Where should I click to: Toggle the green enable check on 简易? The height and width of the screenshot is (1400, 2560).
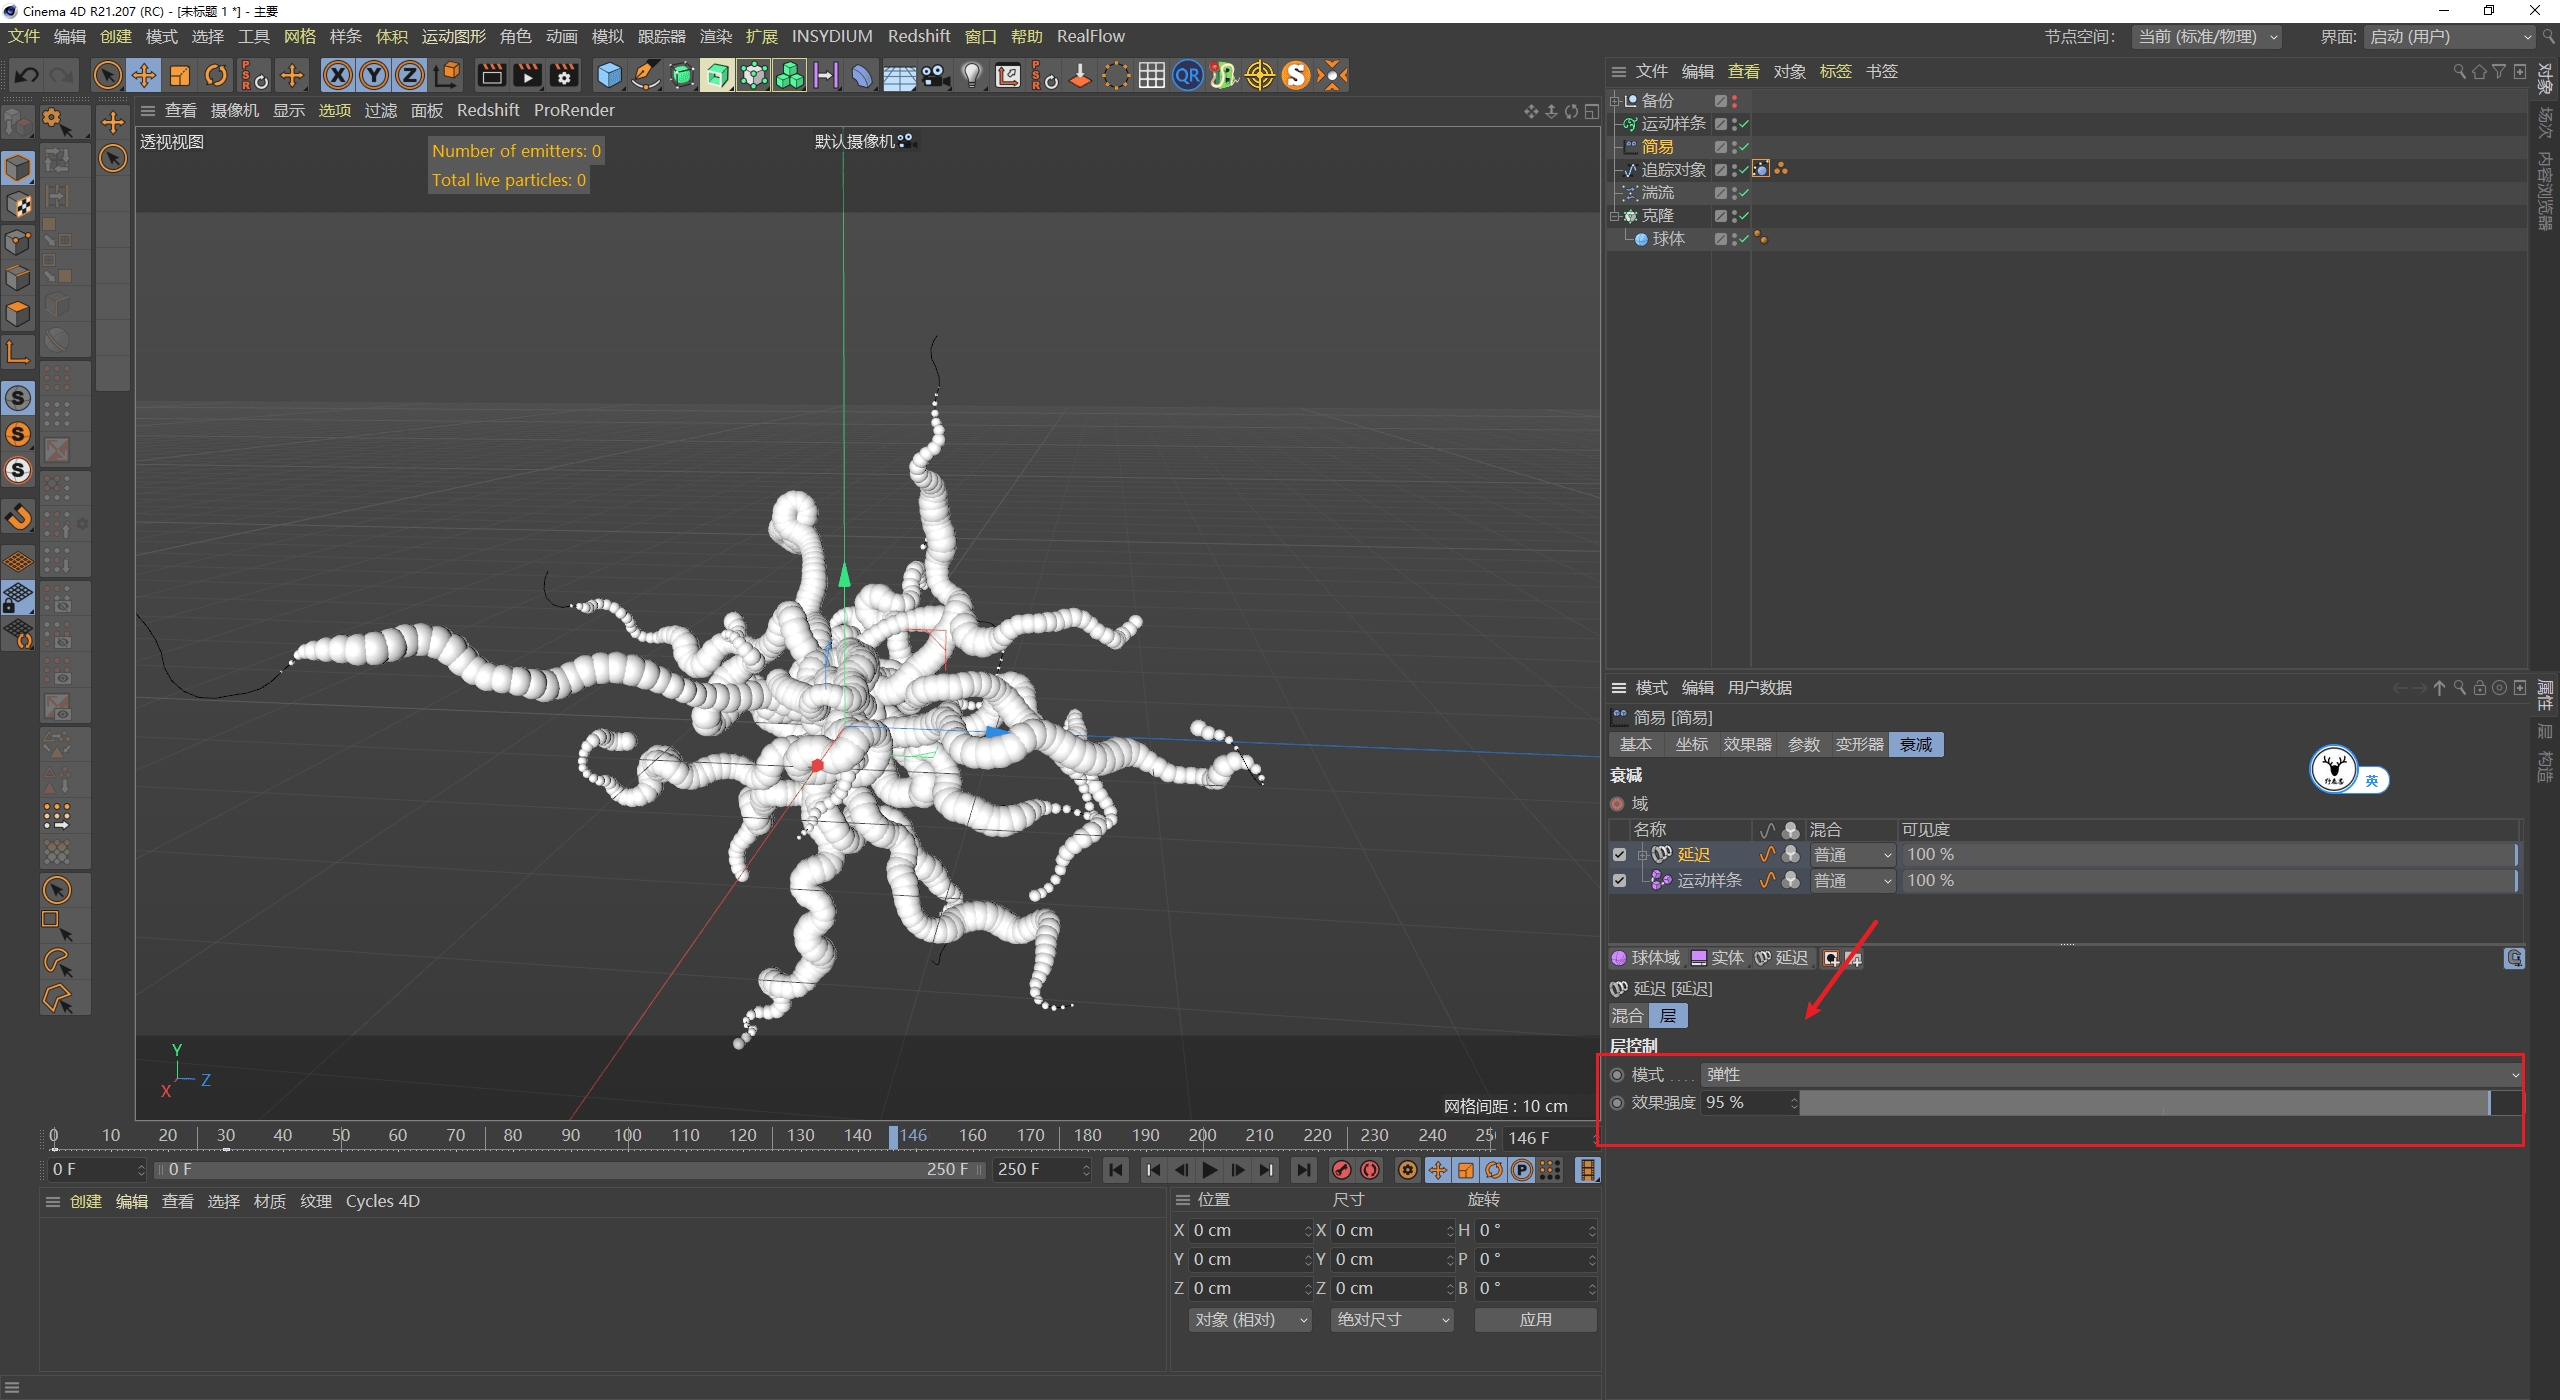tap(1744, 146)
